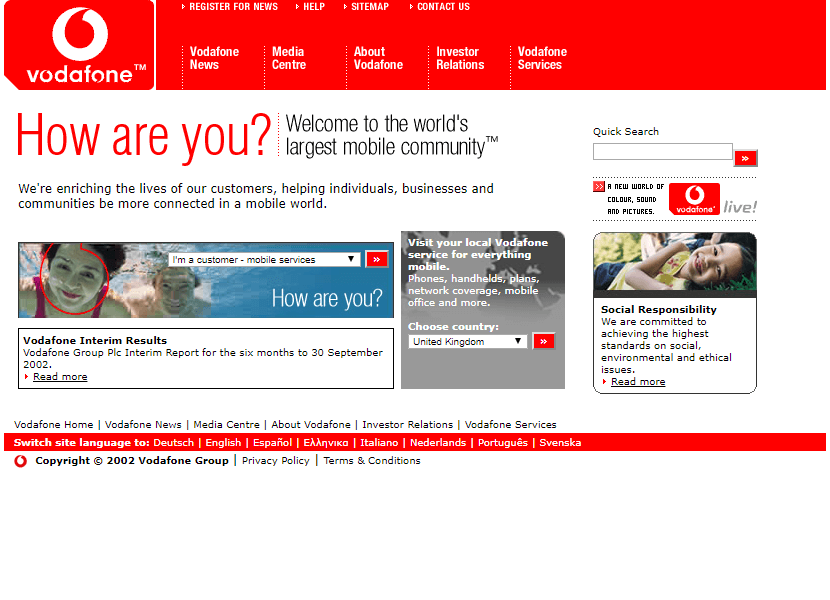Click About Vodafone footer link
This screenshot has width=830, height=600.
[x=311, y=425]
